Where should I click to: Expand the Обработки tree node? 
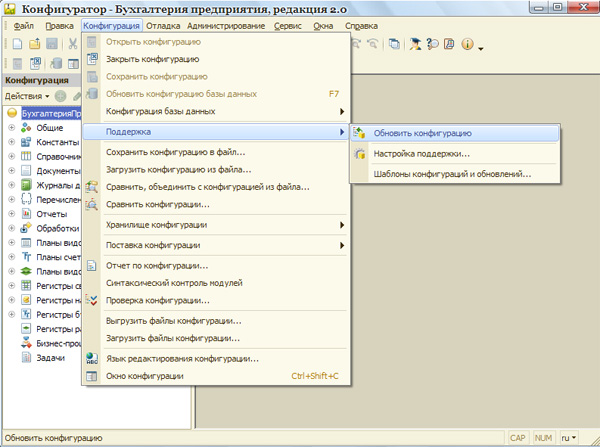pos(11,228)
